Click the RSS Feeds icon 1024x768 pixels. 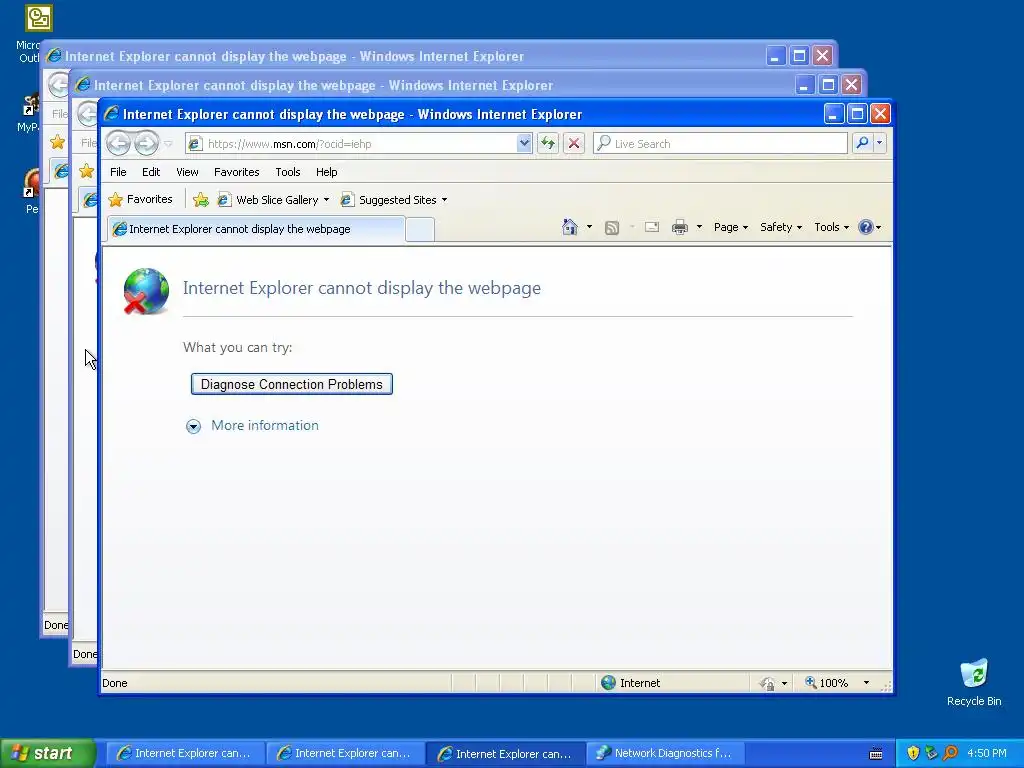(x=611, y=227)
